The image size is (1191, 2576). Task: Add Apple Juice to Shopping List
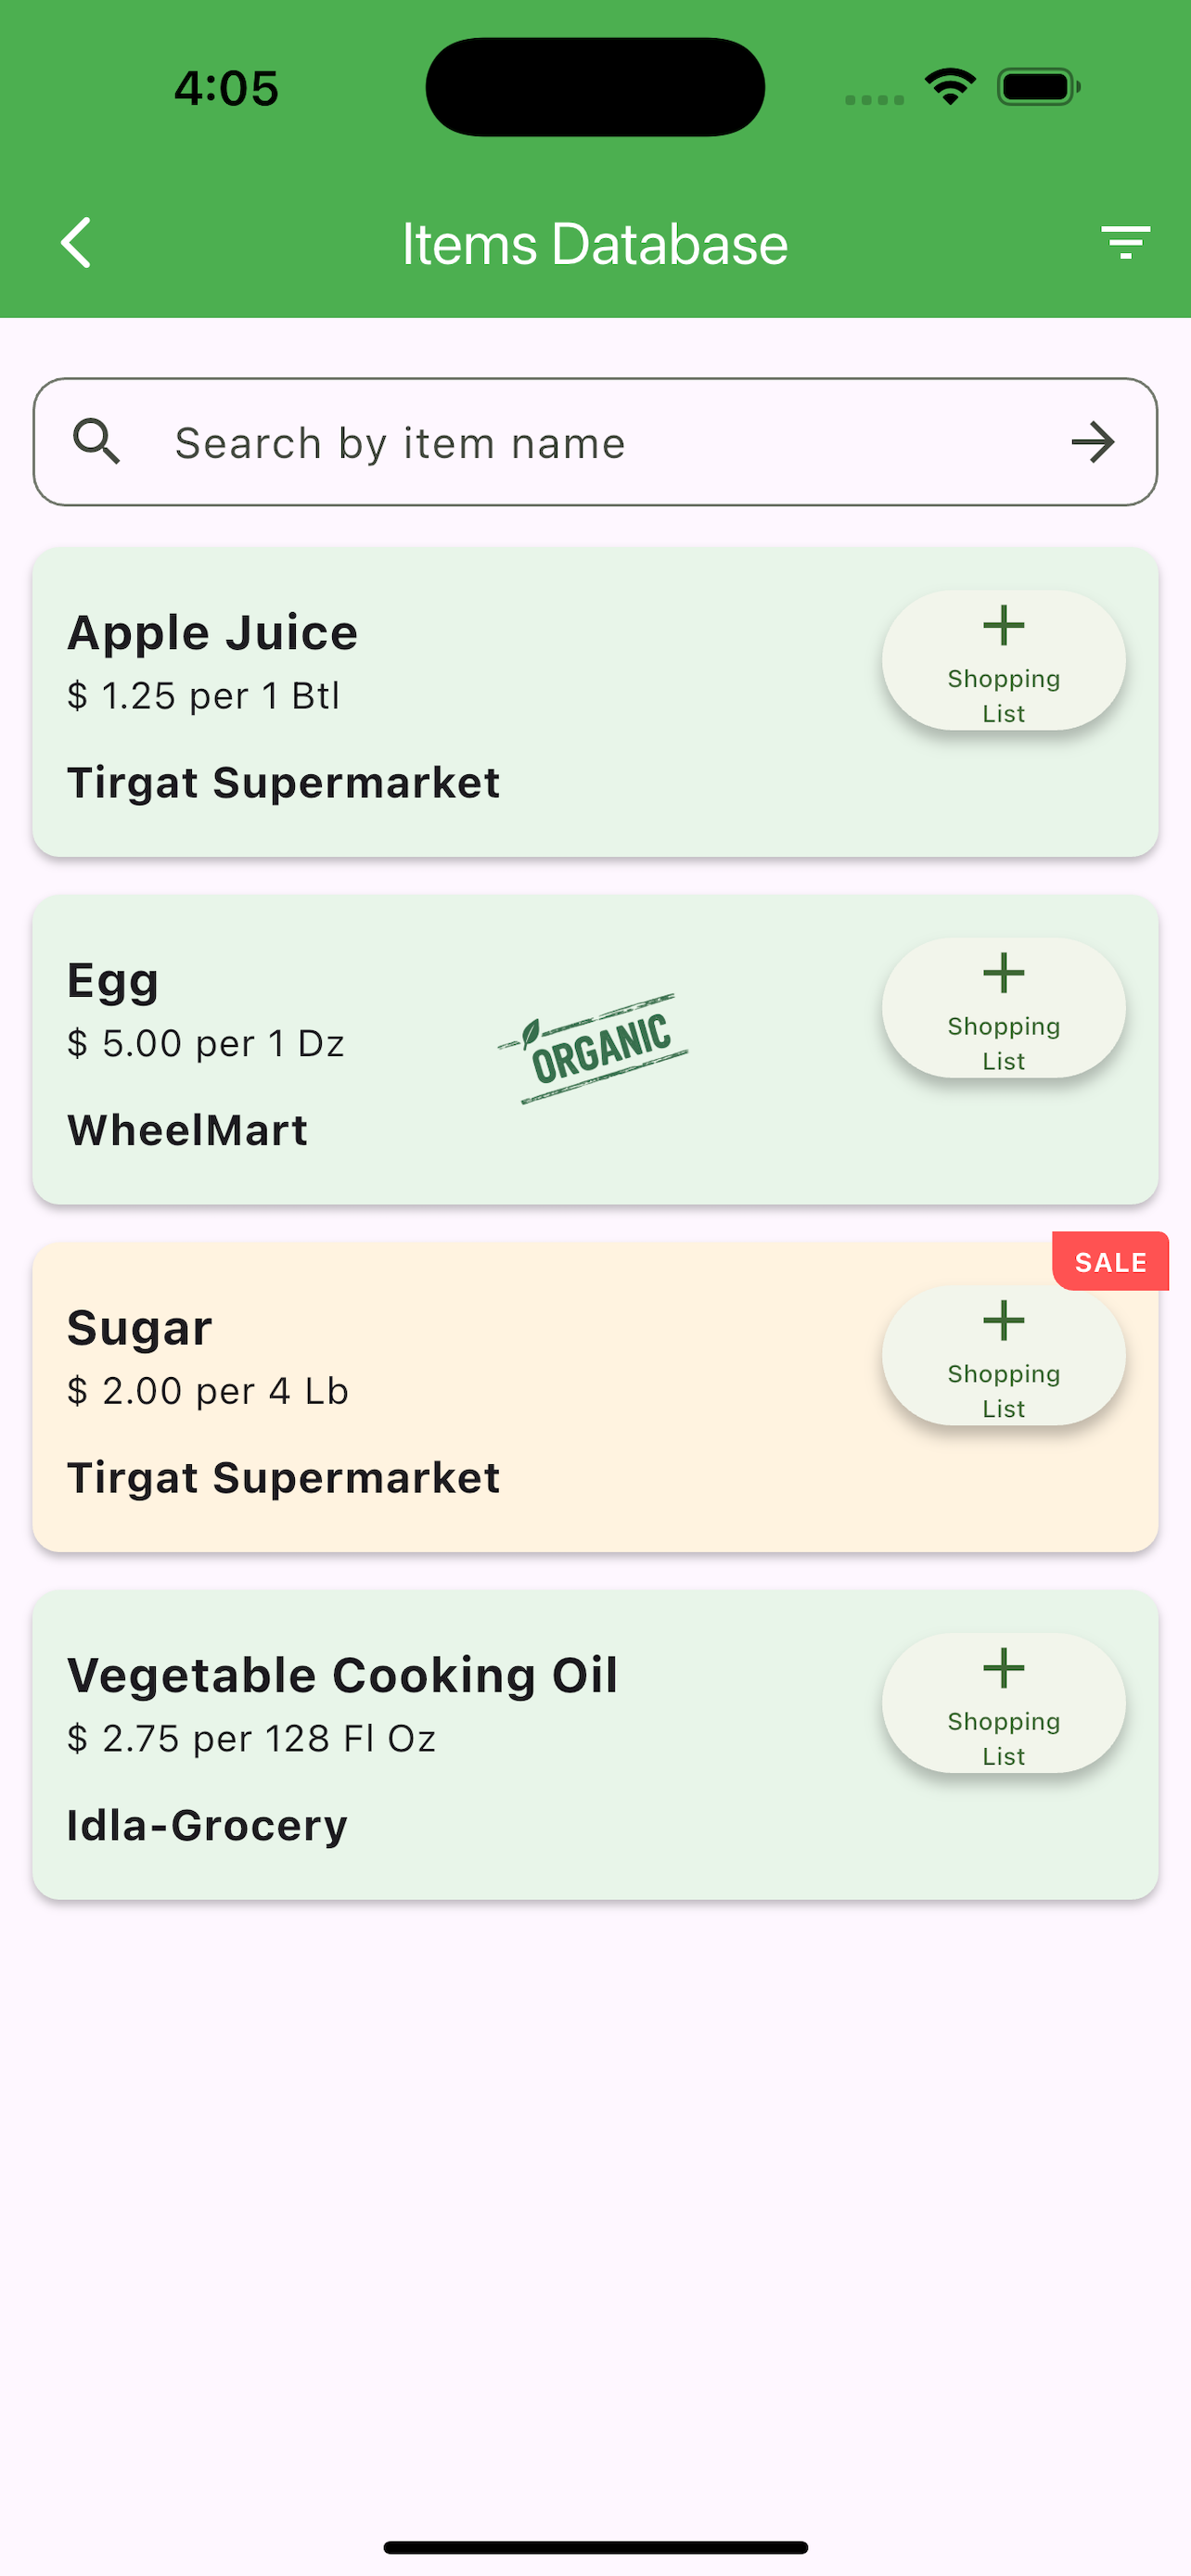(1003, 660)
